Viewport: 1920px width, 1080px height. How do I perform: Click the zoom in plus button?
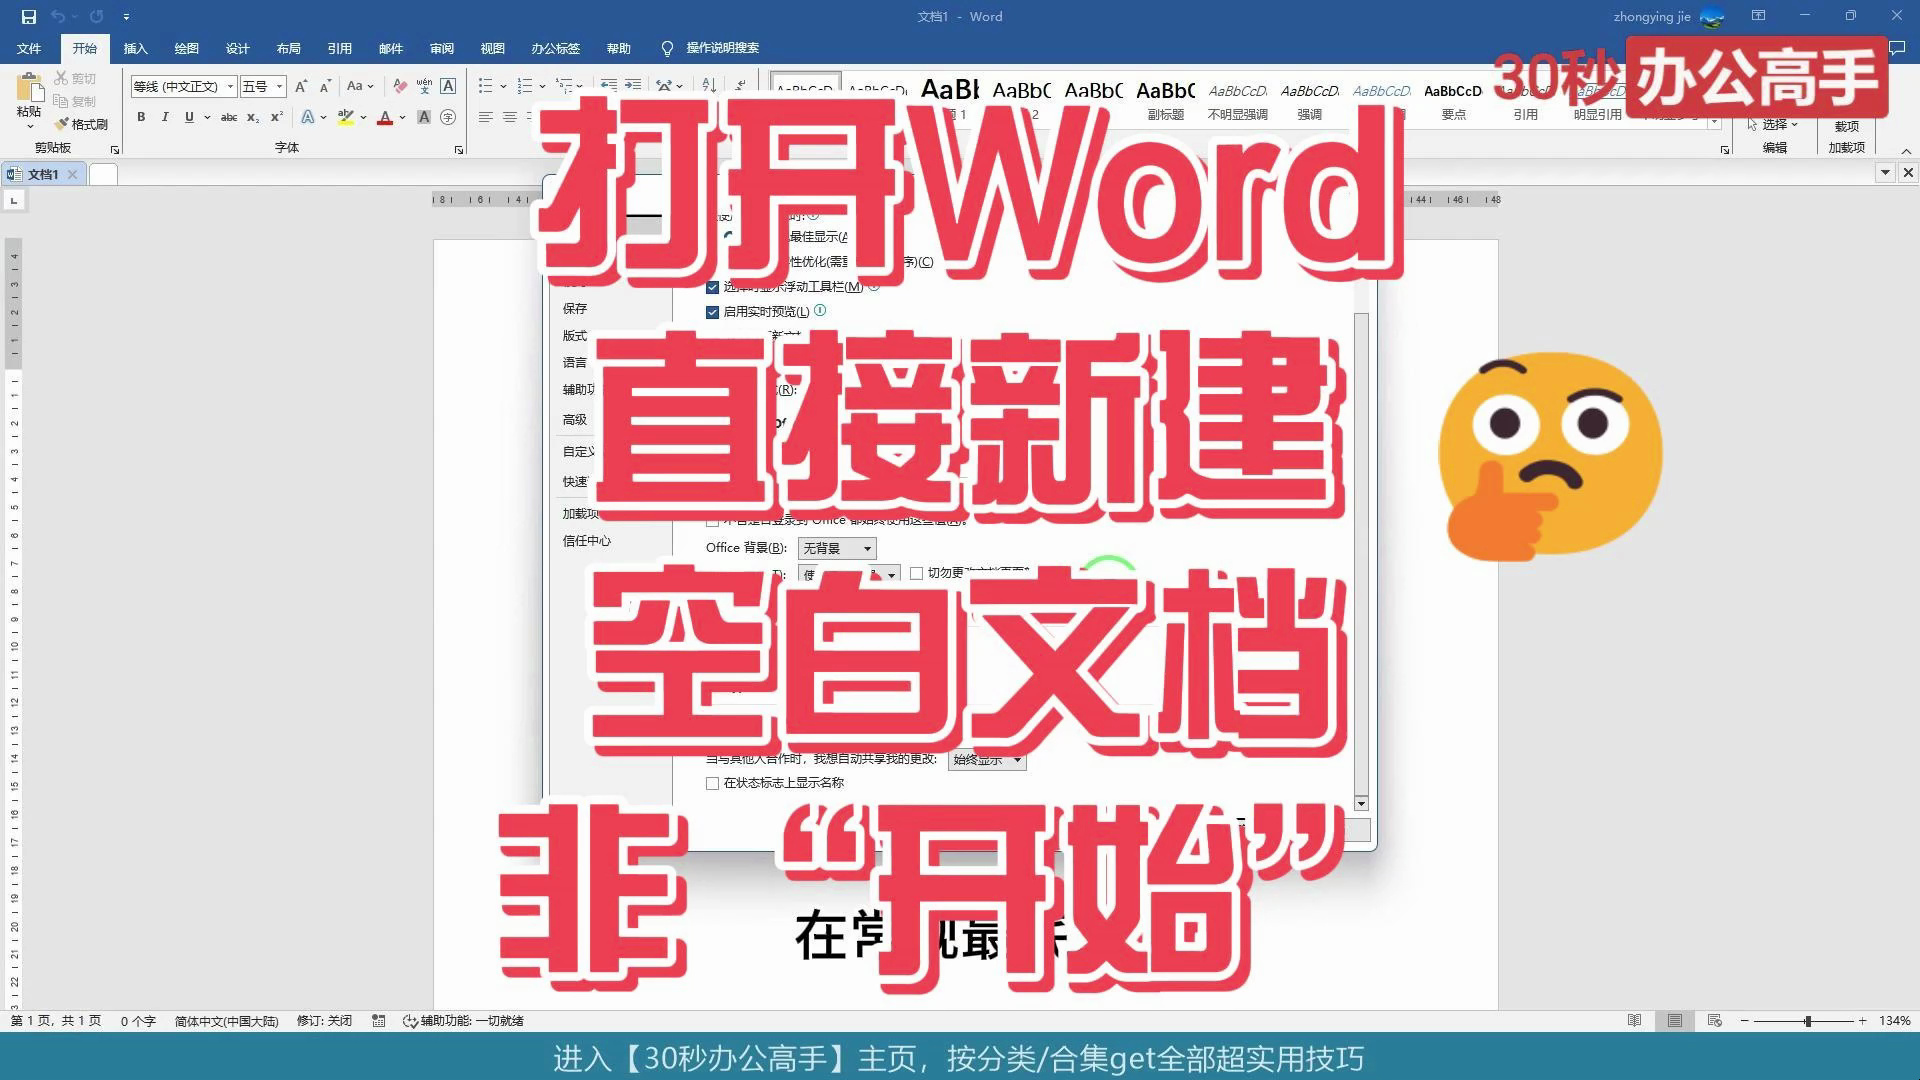pos(1862,1021)
